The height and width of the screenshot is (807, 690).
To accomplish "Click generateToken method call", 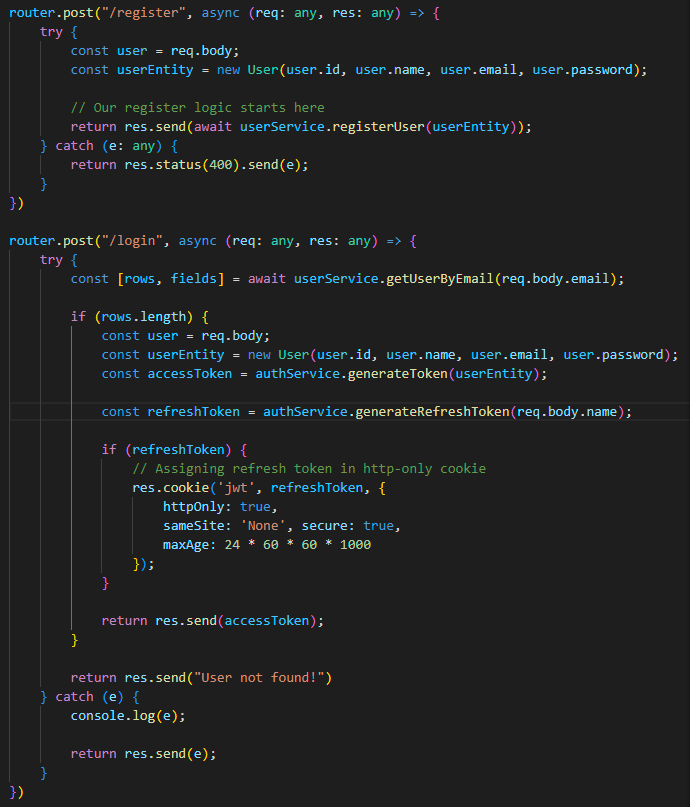I will point(398,374).
